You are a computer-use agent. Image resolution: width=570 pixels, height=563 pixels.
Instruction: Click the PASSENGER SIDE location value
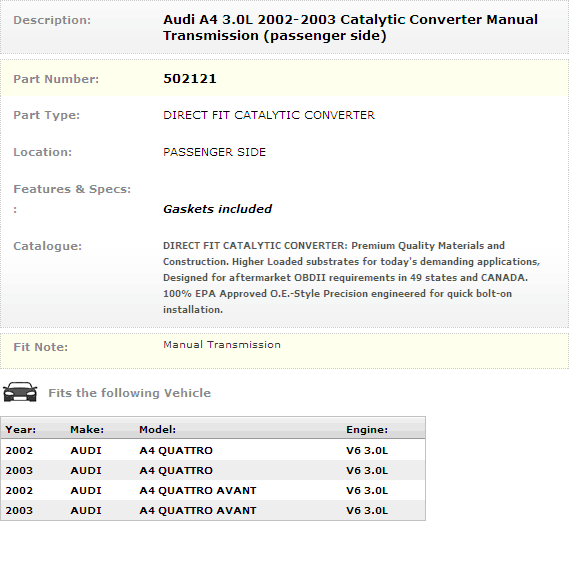214,152
